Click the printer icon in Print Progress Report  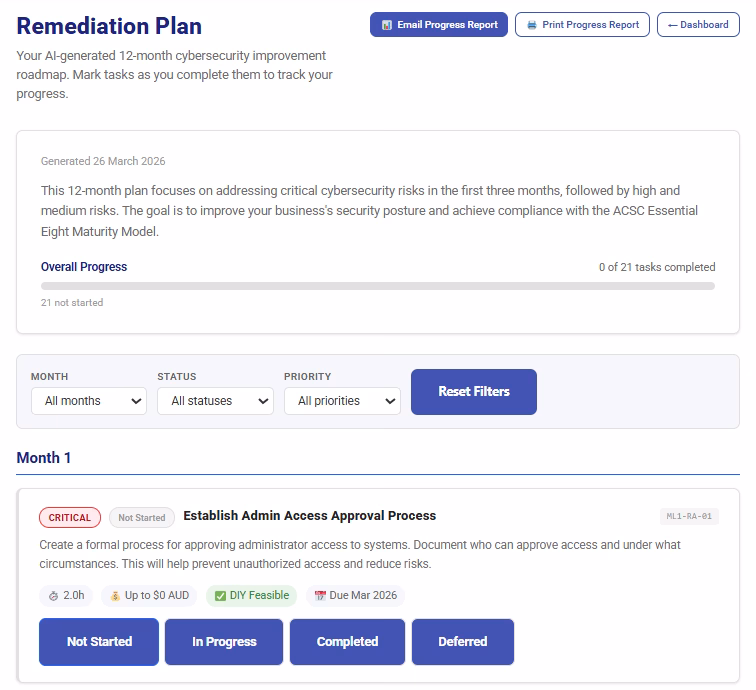pyautogui.click(x=531, y=25)
